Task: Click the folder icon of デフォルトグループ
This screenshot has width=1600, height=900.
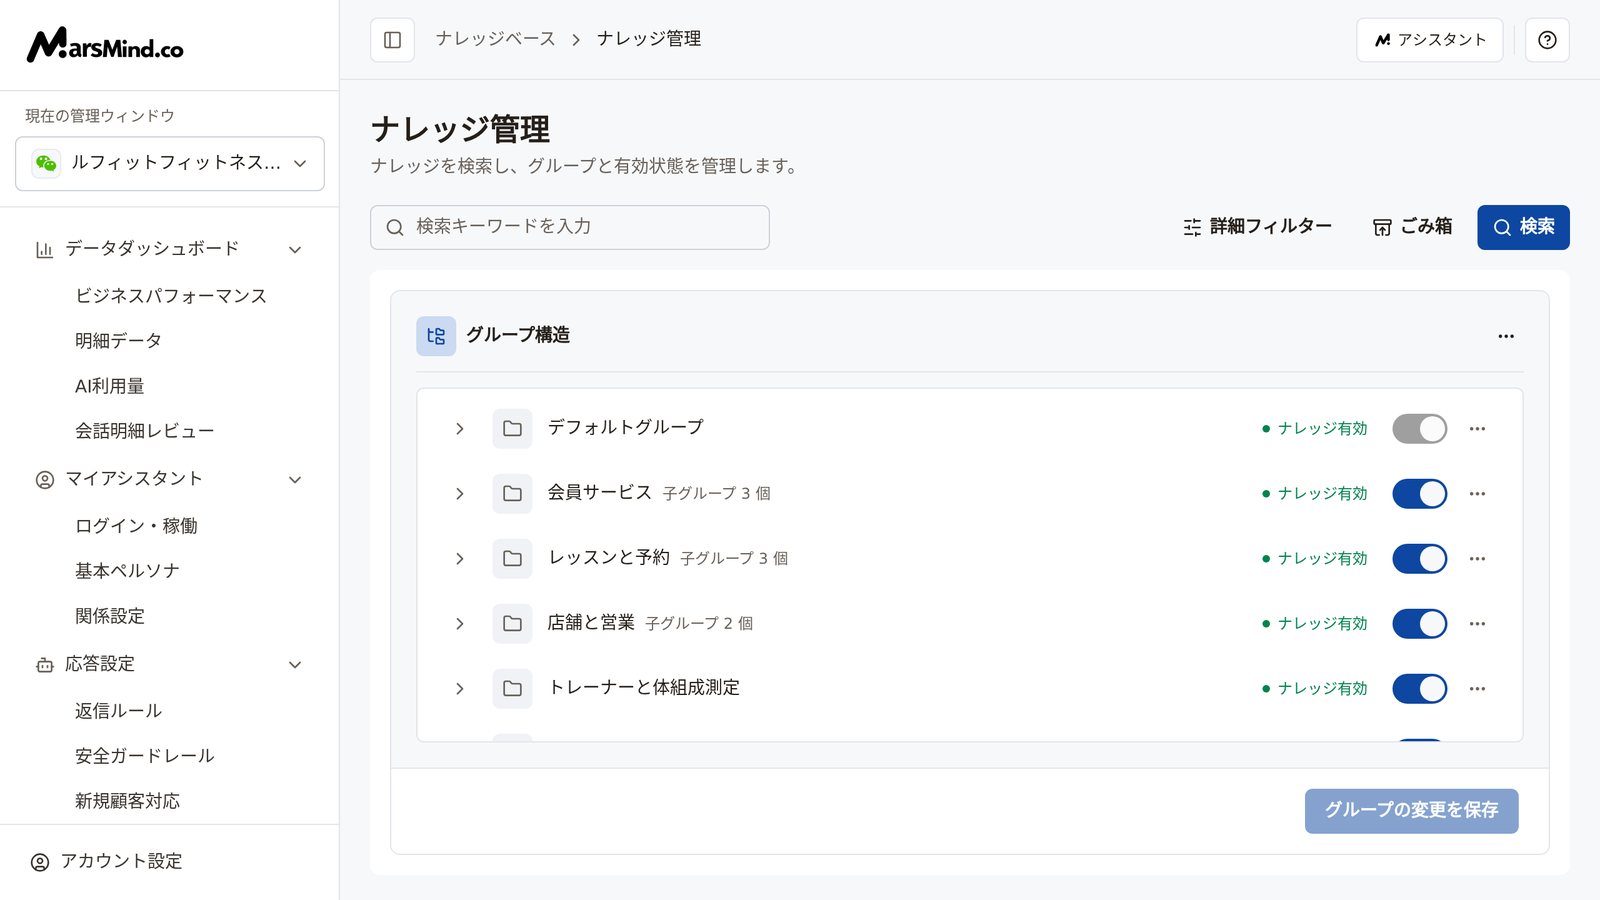Action: tap(512, 429)
